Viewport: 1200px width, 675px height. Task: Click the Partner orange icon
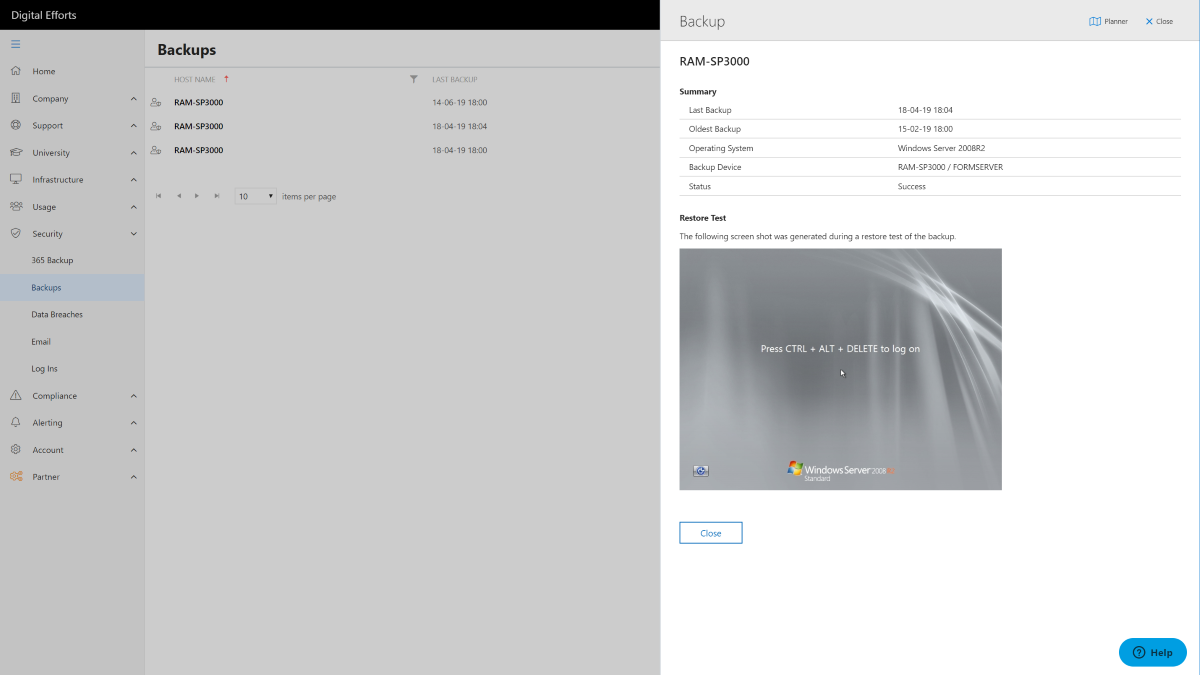(x=16, y=476)
